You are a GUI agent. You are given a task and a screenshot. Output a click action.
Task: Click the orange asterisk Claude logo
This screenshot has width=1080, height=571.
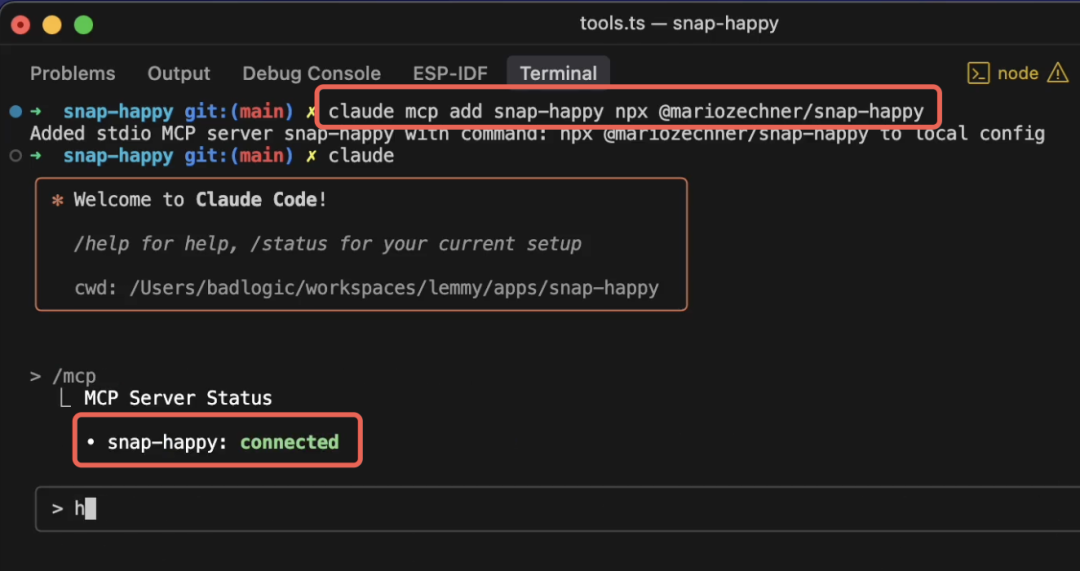pos(57,200)
